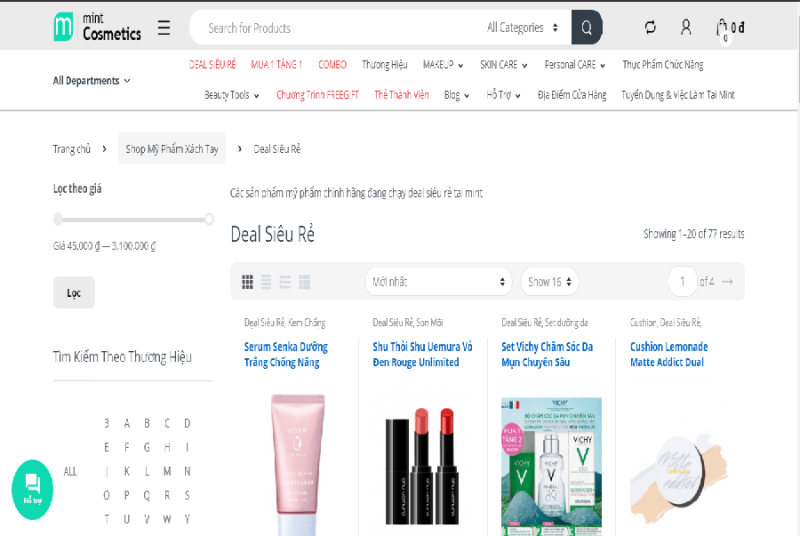The height and width of the screenshot is (536, 800).
Task: Open Thương Hiệu menu item
Action: (x=385, y=65)
